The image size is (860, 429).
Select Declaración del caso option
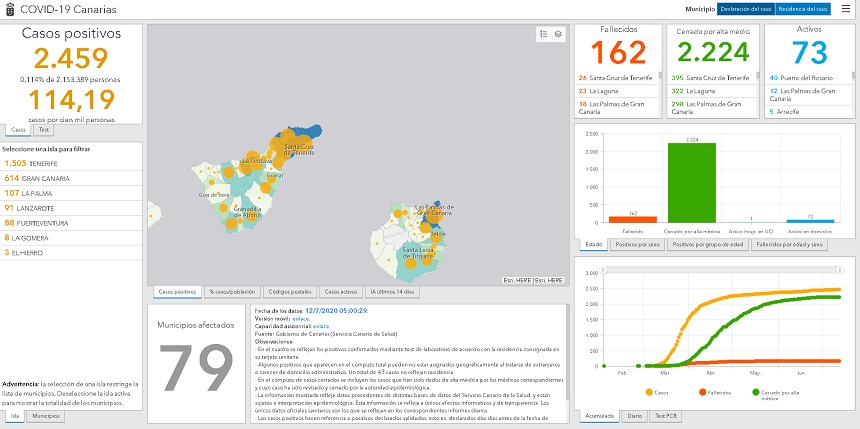point(745,9)
